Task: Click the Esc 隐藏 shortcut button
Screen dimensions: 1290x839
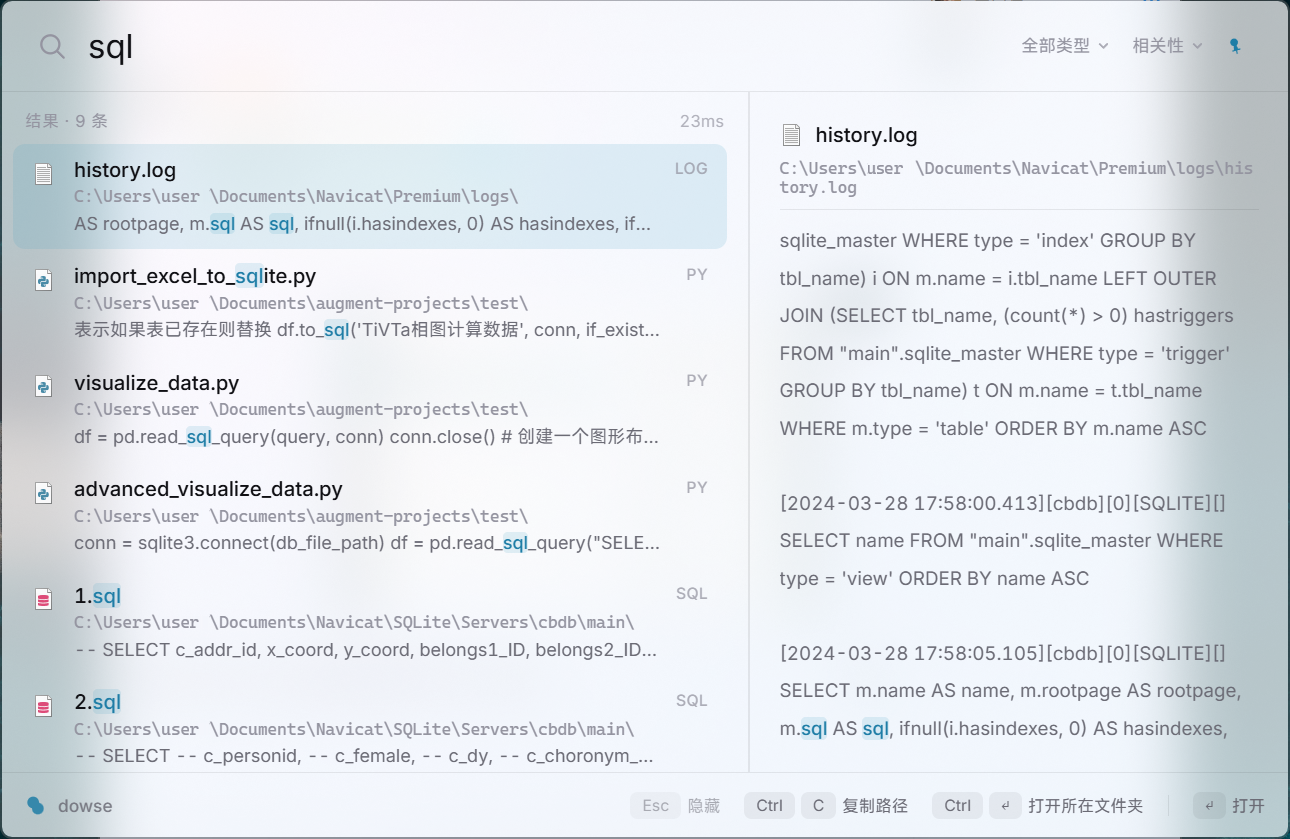Action: click(675, 806)
